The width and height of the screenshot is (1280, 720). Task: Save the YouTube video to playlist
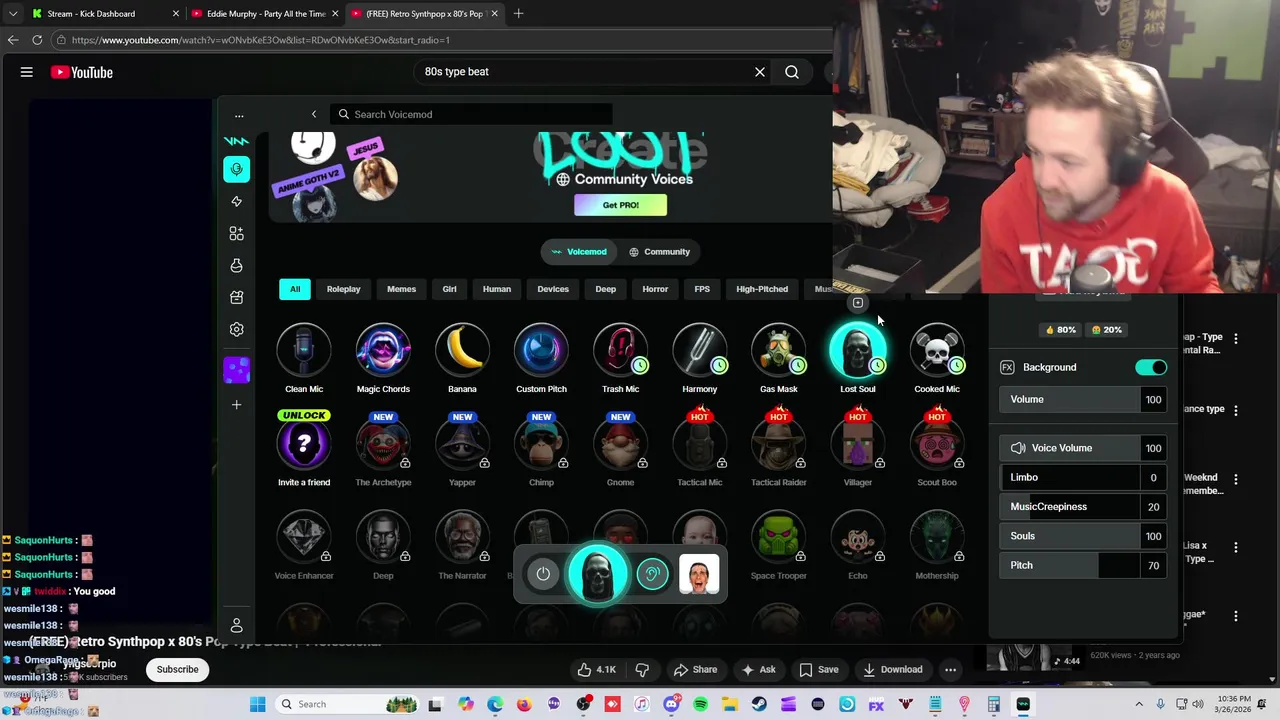point(819,670)
